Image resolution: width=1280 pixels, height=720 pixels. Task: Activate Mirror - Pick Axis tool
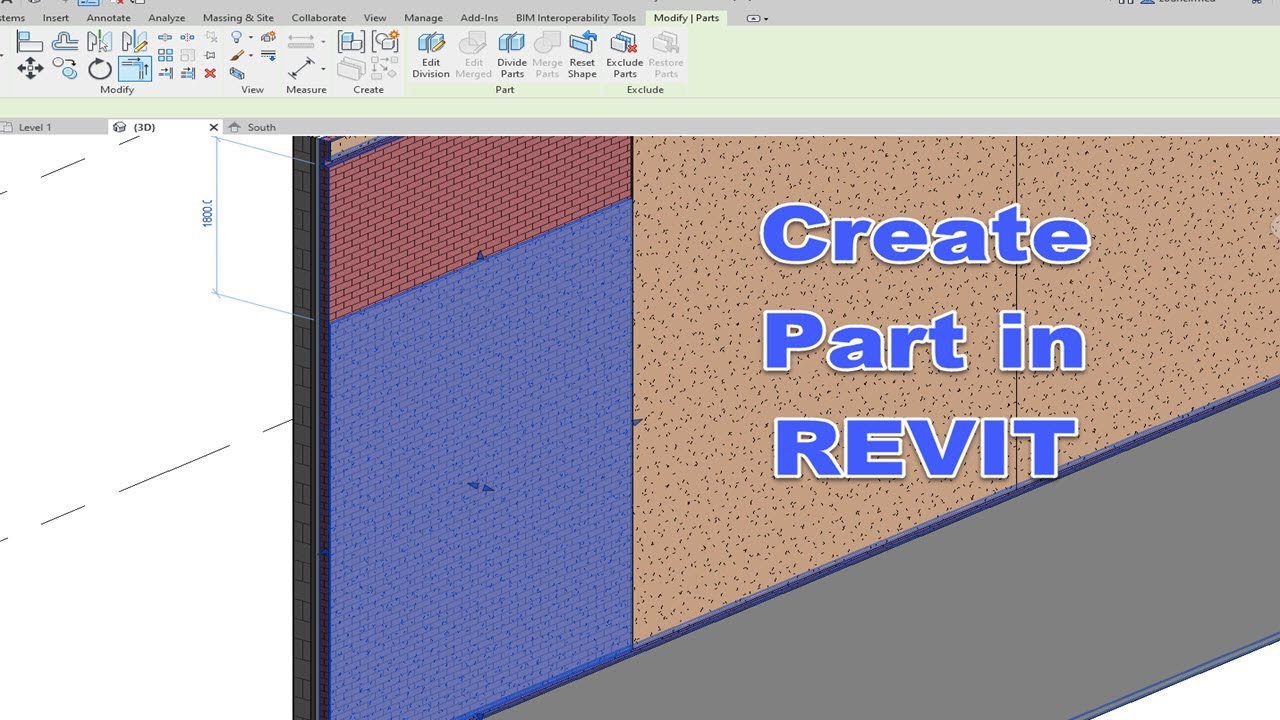(x=100, y=41)
